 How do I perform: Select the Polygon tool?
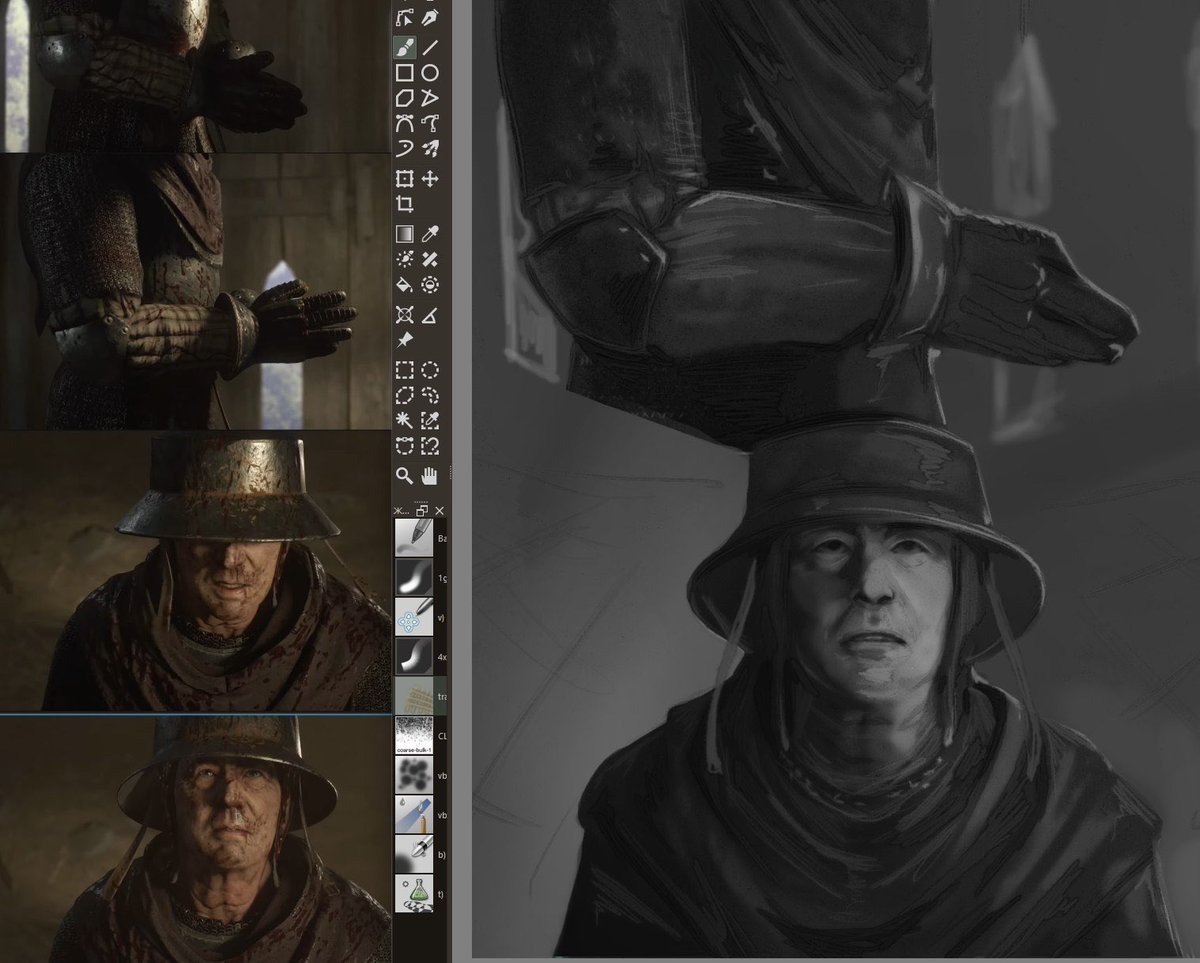point(405,98)
